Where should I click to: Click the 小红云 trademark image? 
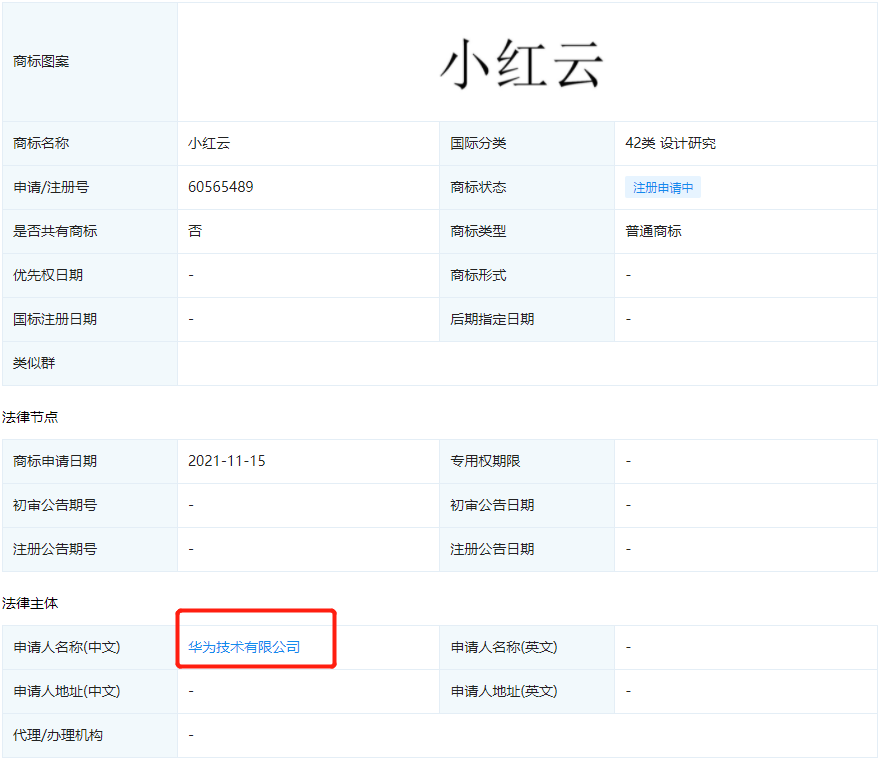tap(521, 64)
